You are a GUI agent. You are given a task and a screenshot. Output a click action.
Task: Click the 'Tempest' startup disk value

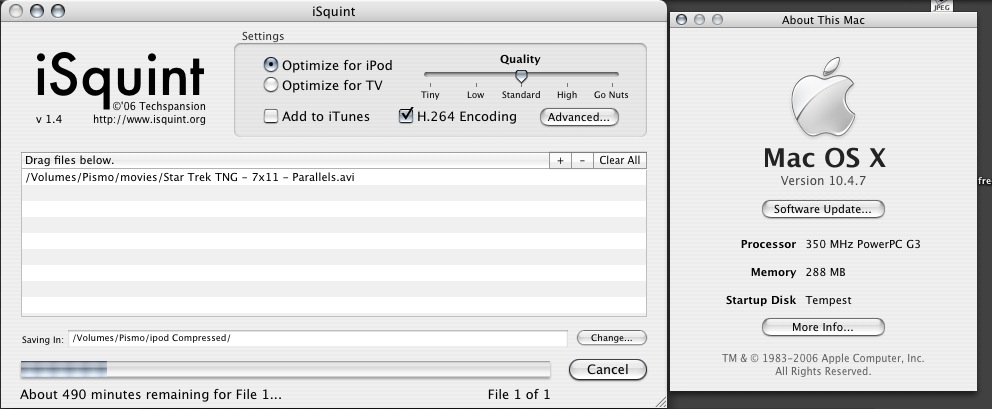pyautogui.click(x=829, y=300)
